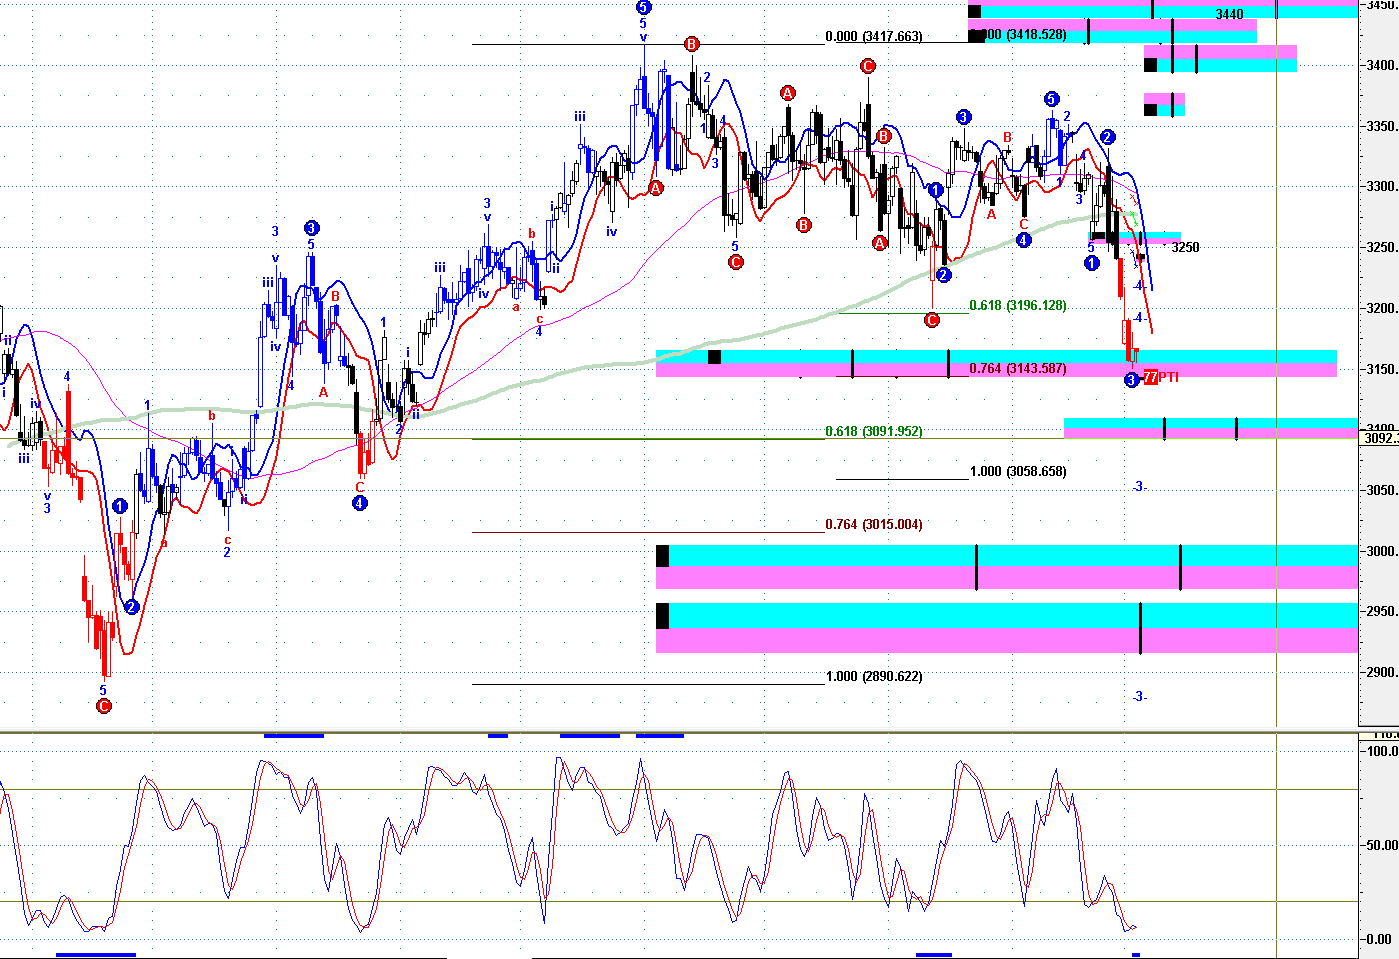Click black handle on 3400 resistance zone

(1150, 65)
